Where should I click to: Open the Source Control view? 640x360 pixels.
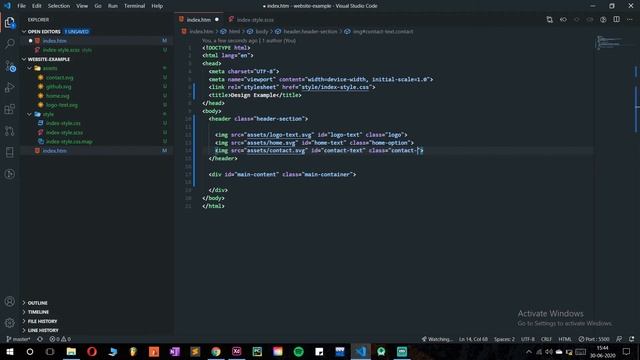[x=9, y=66]
